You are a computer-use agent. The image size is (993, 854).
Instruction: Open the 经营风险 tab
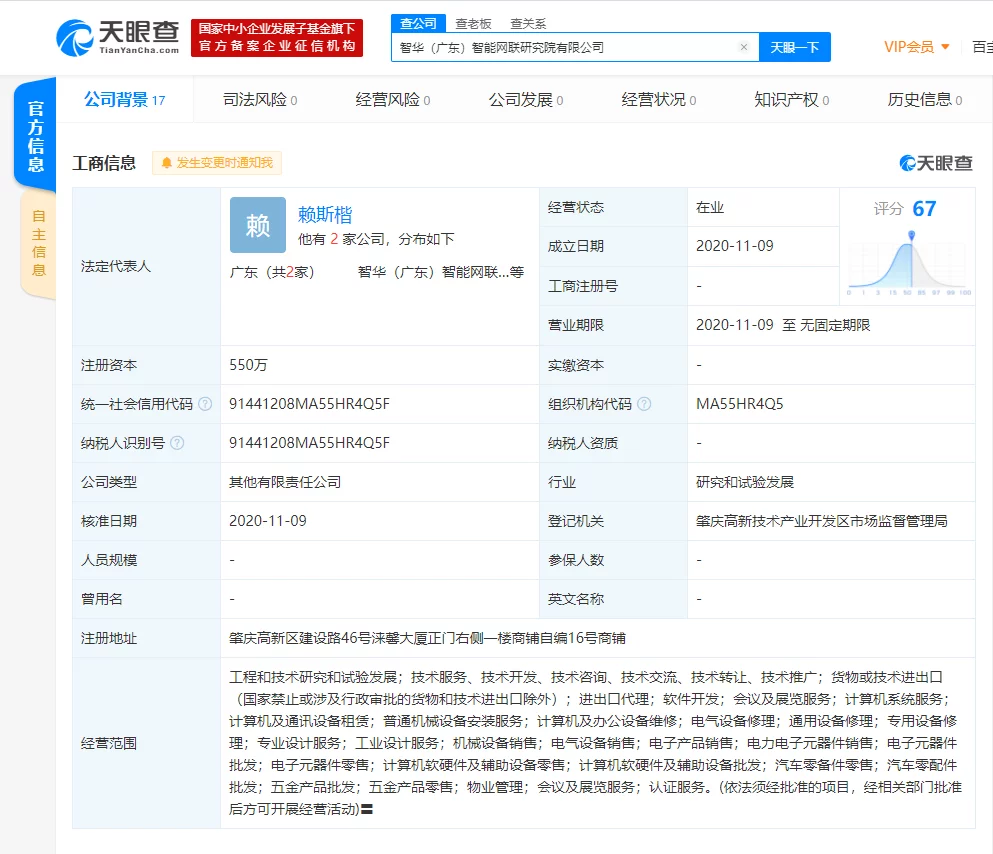point(393,100)
